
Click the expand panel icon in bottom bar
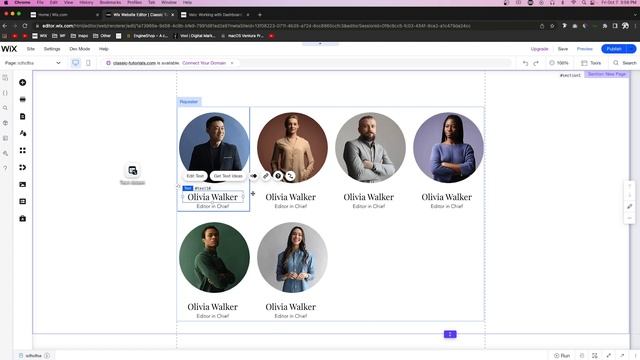click(x=609, y=356)
